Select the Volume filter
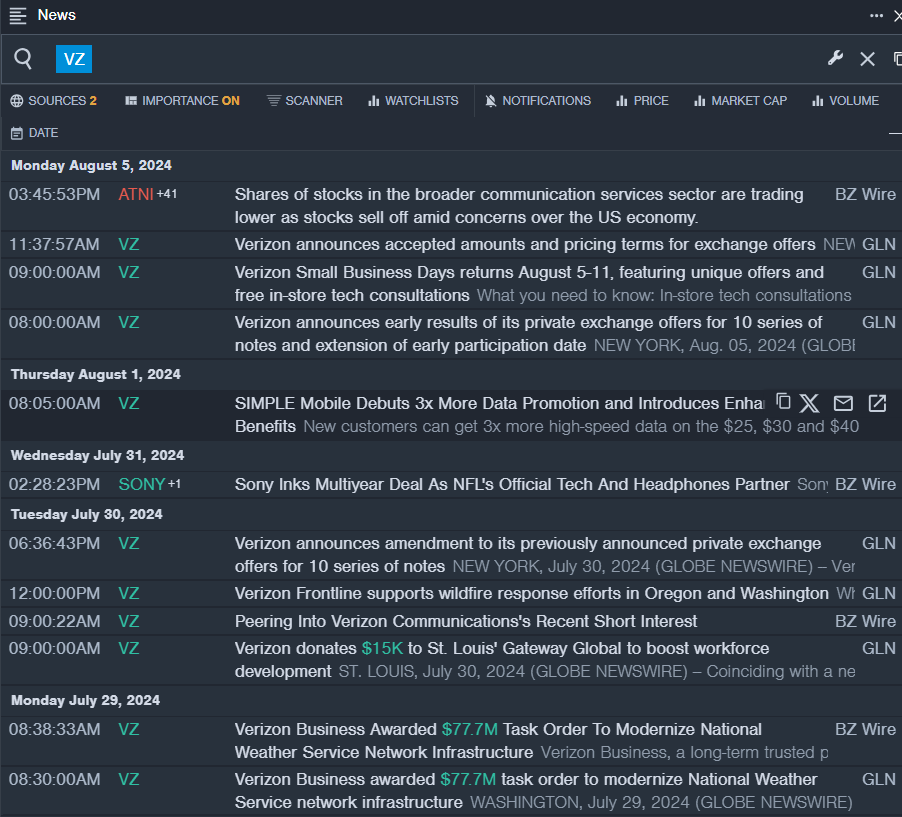Image resolution: width=902 pixels, height=817 pixels. pos(845,101)
